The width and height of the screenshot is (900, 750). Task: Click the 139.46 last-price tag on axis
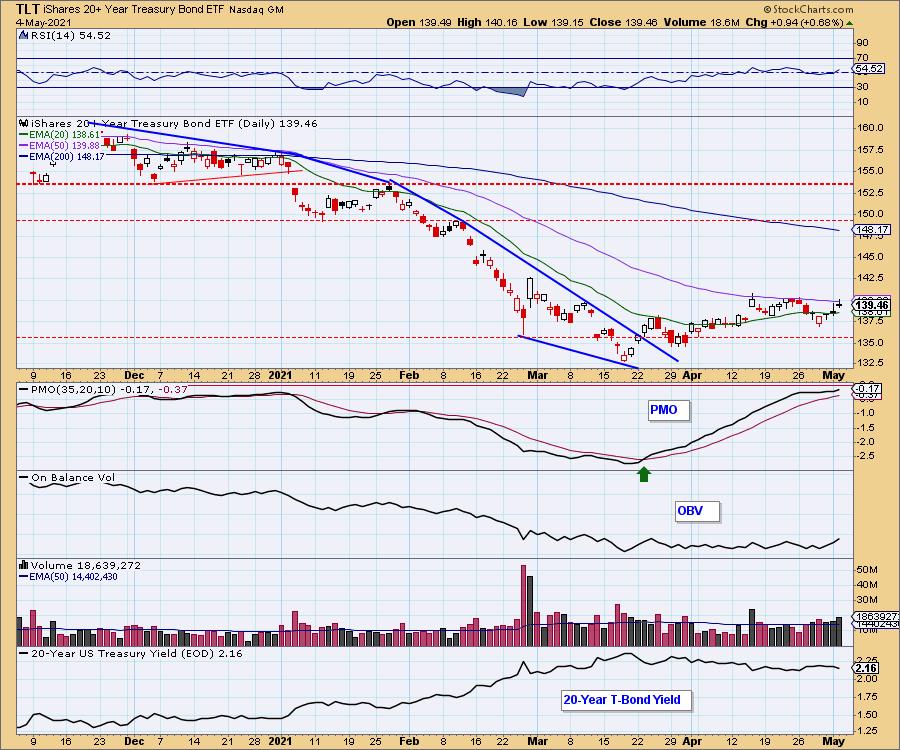872,305
